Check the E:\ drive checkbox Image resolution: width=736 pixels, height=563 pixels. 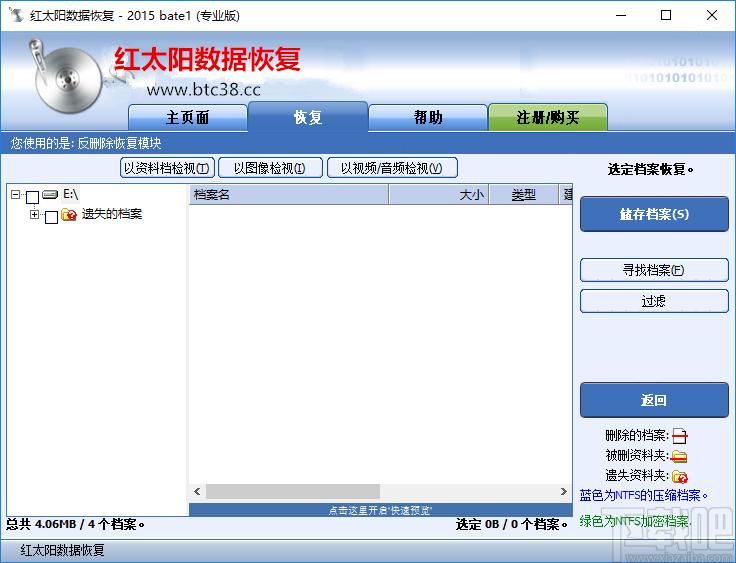[x=32, y=197]
